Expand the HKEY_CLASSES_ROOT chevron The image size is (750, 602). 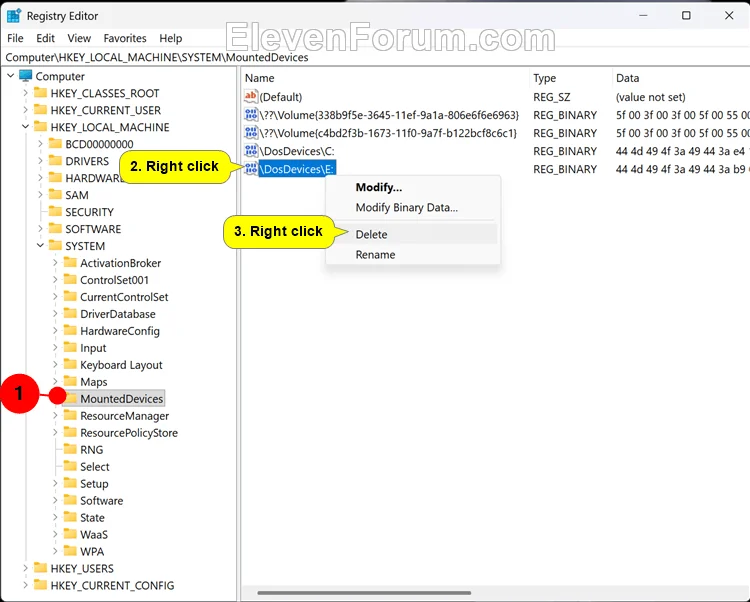coord(25,93)
